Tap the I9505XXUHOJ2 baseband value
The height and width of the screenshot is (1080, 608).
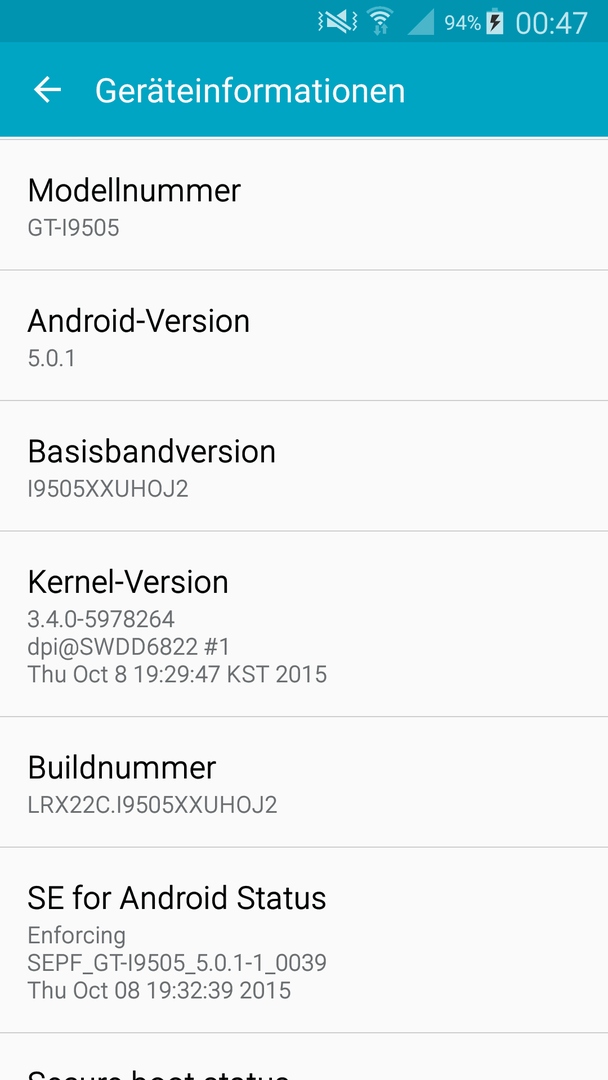[107, 488]
